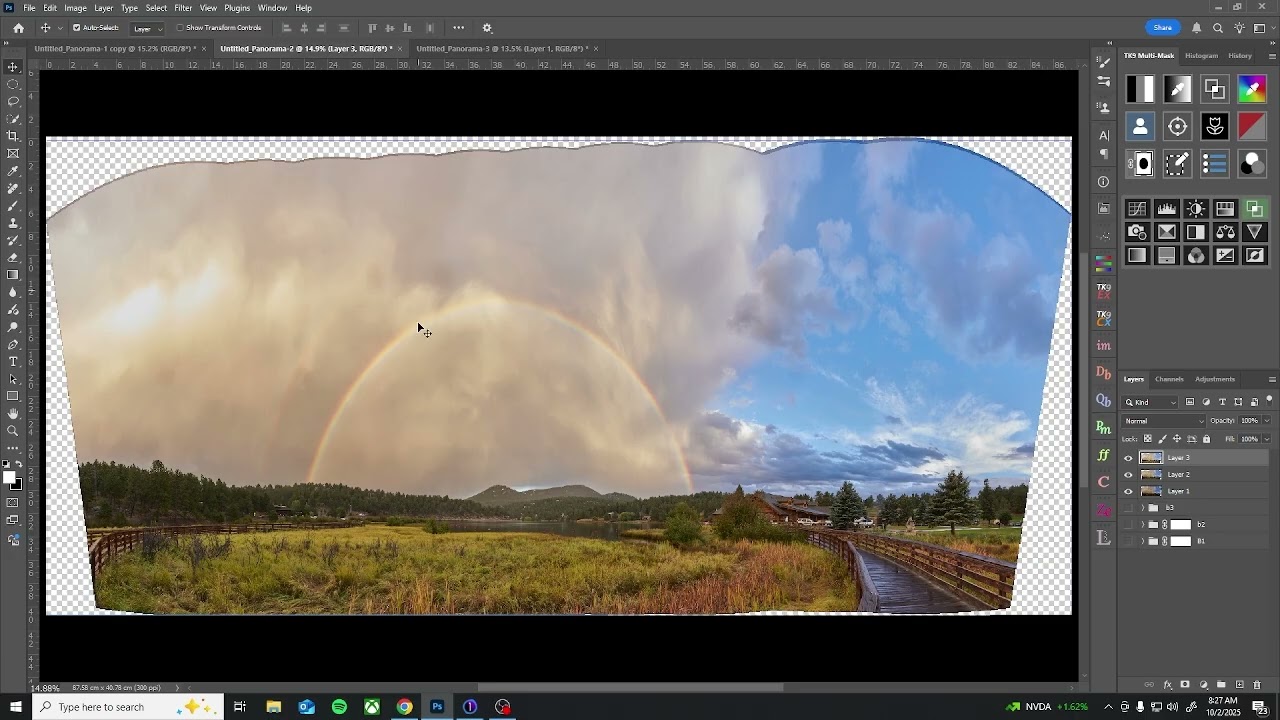Toggle the Auto-Select checkbox

[x=77, y=28]
